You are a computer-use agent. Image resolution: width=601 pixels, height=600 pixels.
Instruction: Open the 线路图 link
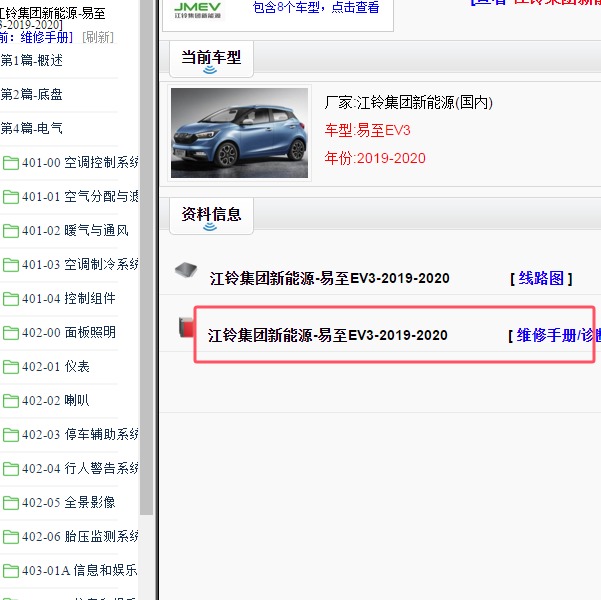click(541, 278)
